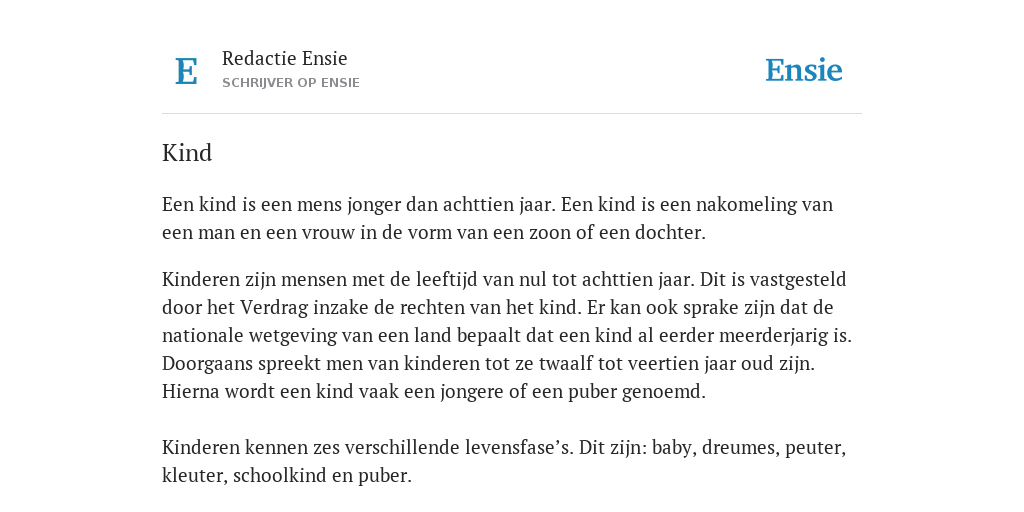
Task: Click the blue E avatar icon
Action: tap(186, 71)
